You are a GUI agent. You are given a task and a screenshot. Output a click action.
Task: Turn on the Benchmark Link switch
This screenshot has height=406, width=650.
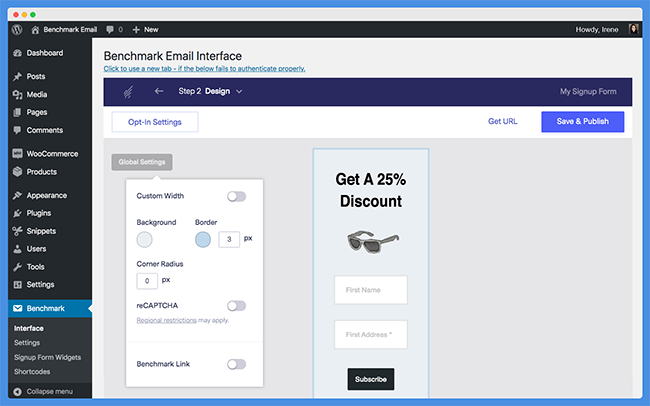[x=236, y=364]
